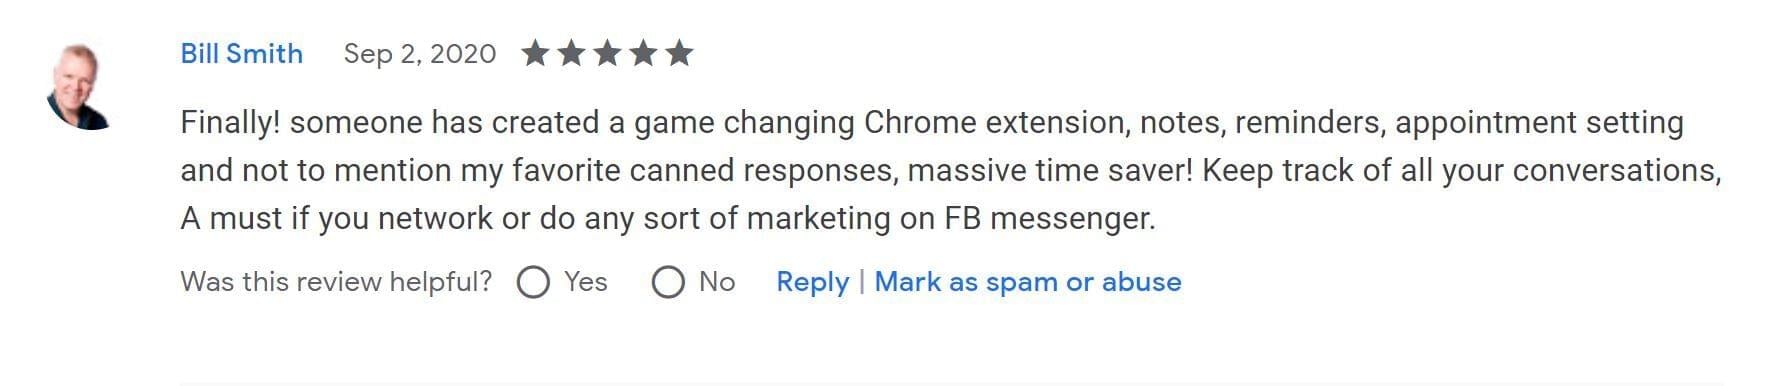Click the "Was this review helpful?" text
This screenshot has width=1788, height=386.
(336, 282)
